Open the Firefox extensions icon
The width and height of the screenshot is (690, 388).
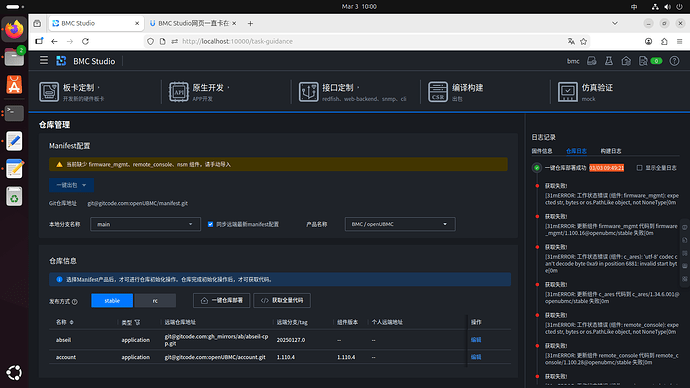tap(664, 41)
